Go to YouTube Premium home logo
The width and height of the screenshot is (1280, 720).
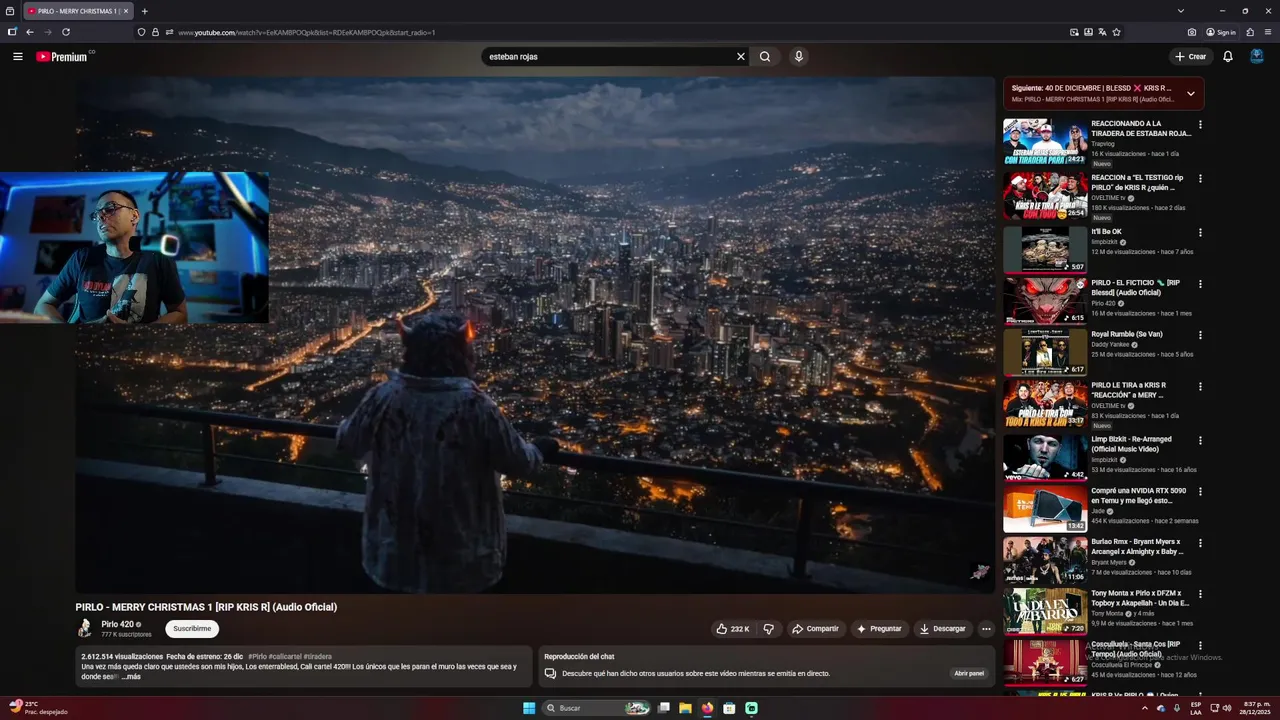(x=63, y=57)
